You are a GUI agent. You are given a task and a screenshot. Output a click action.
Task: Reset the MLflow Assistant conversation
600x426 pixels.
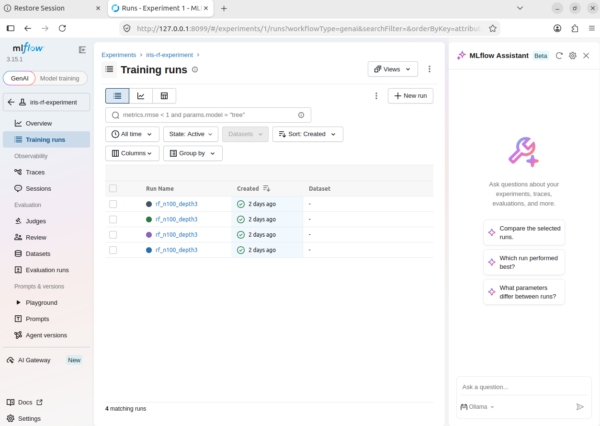pyautogui.click(x=559, y=55)
